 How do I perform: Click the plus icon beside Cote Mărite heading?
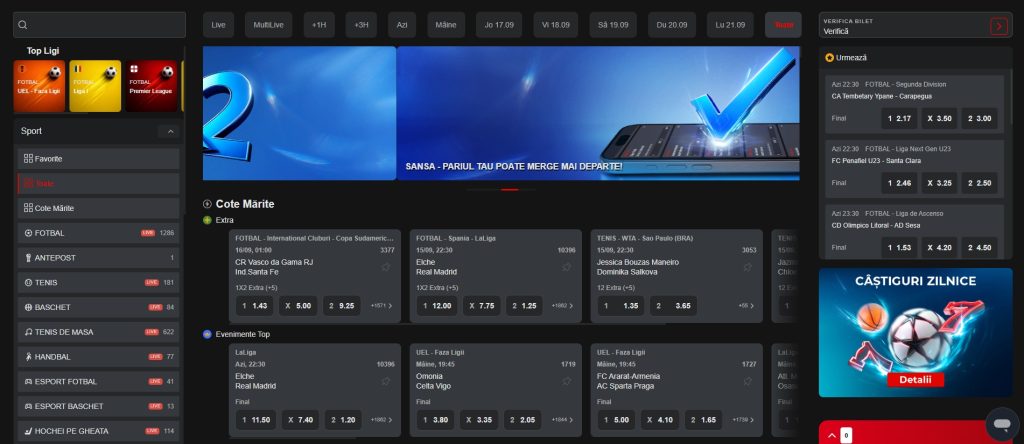[208, 204]
